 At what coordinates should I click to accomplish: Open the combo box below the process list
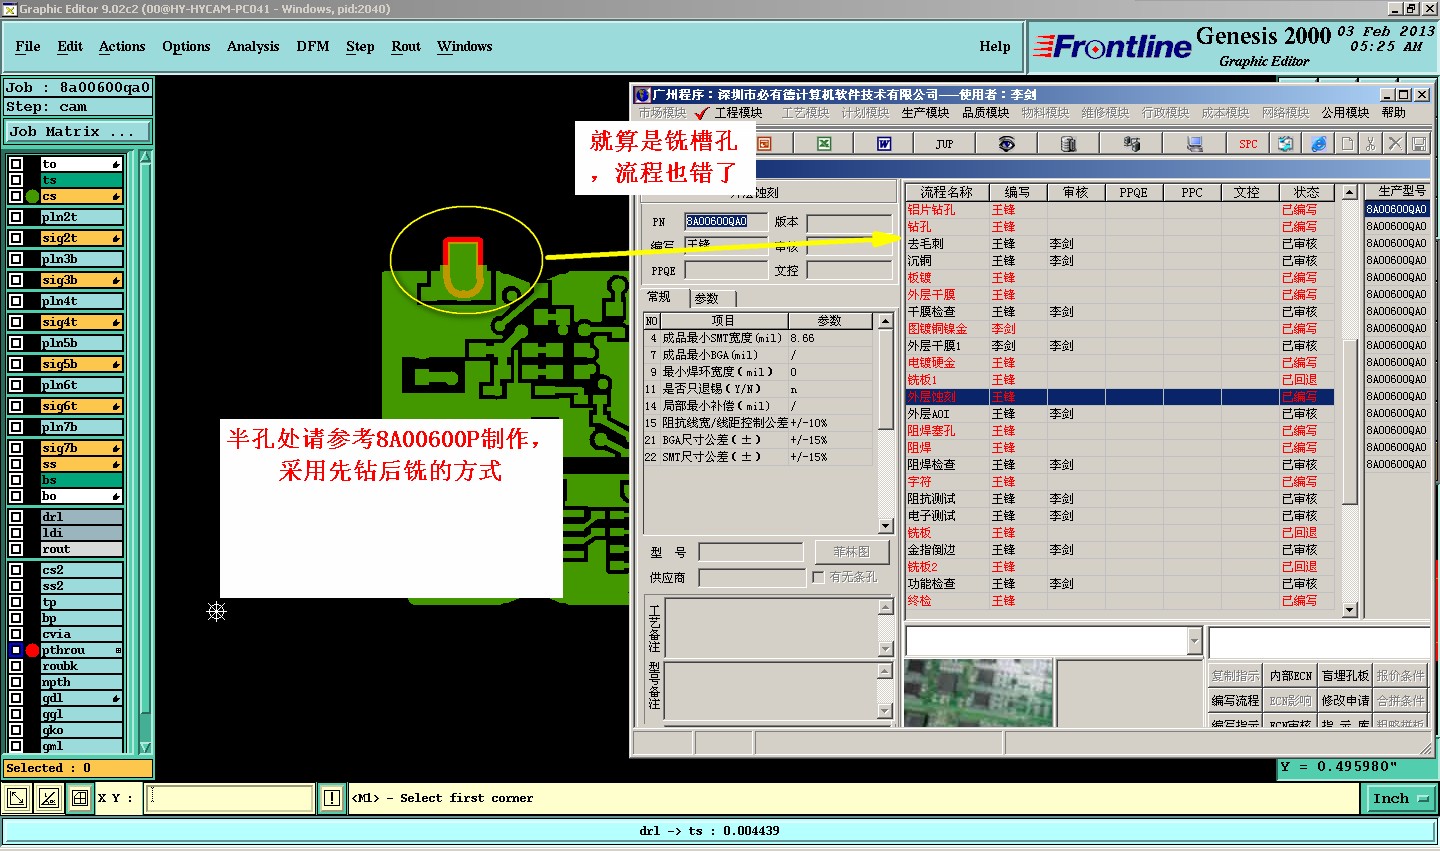[1194, 641]
